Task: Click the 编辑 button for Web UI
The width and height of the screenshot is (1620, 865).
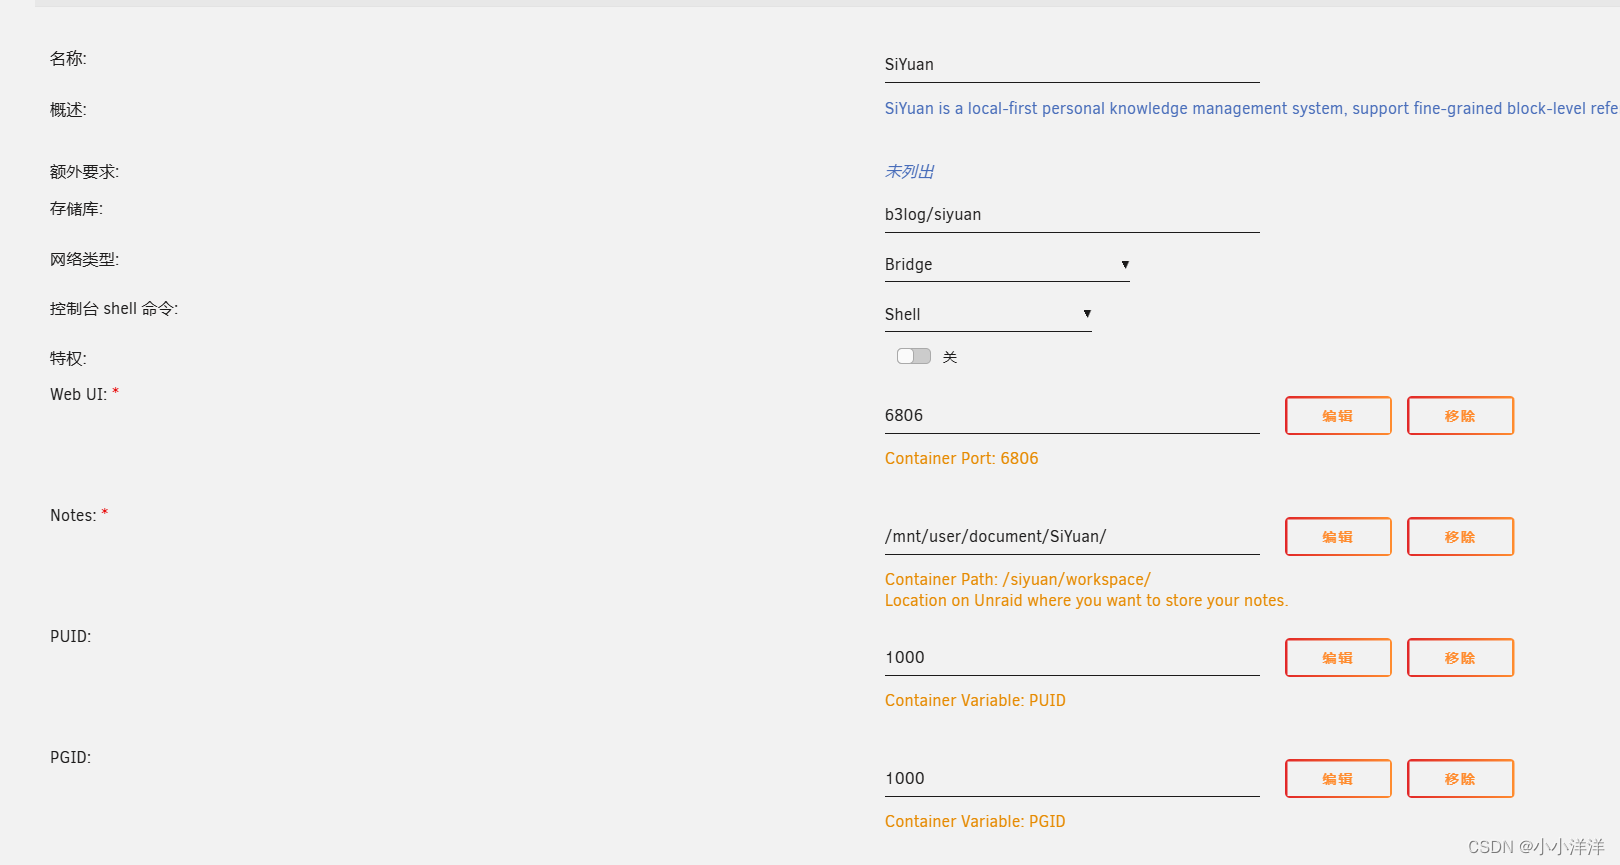Action: [x=1338, y=415]
